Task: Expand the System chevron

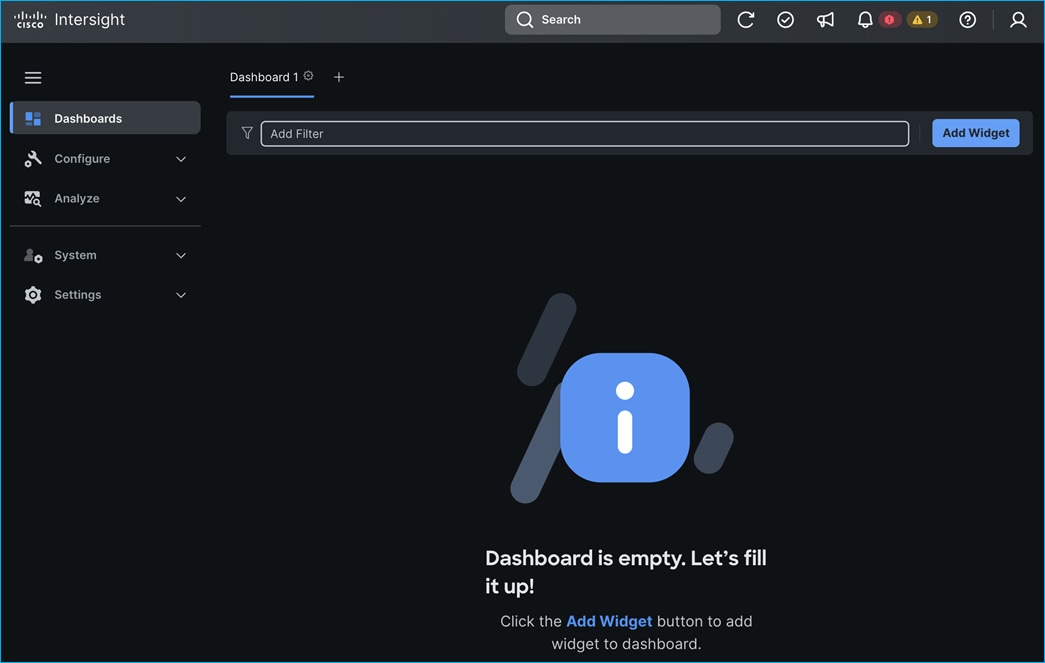Action: tap(181, 256)
